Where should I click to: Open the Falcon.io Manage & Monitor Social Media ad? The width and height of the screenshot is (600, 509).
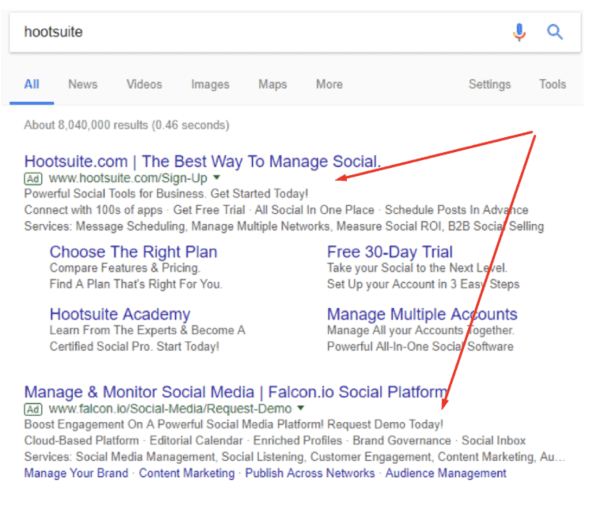tap(236, 392)
